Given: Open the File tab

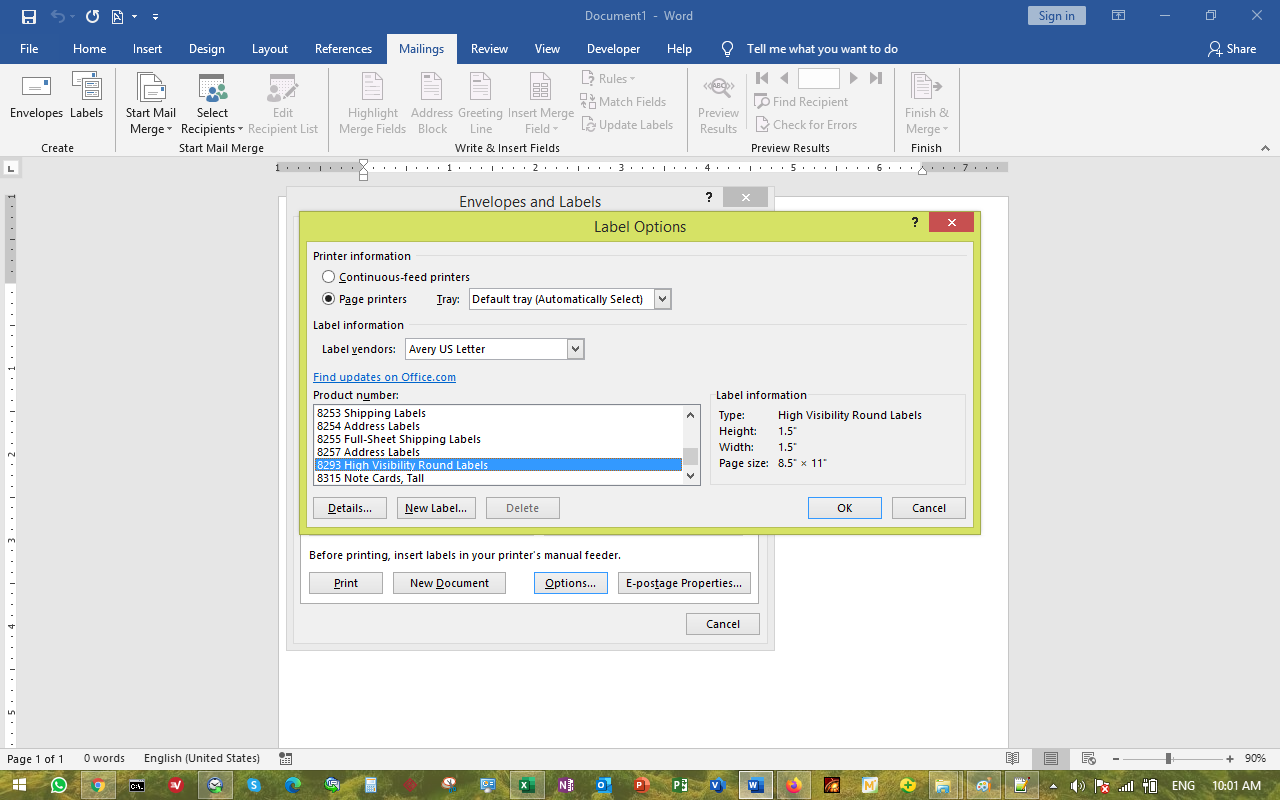Looking at the screenshot, I should (x=29, y=48).
